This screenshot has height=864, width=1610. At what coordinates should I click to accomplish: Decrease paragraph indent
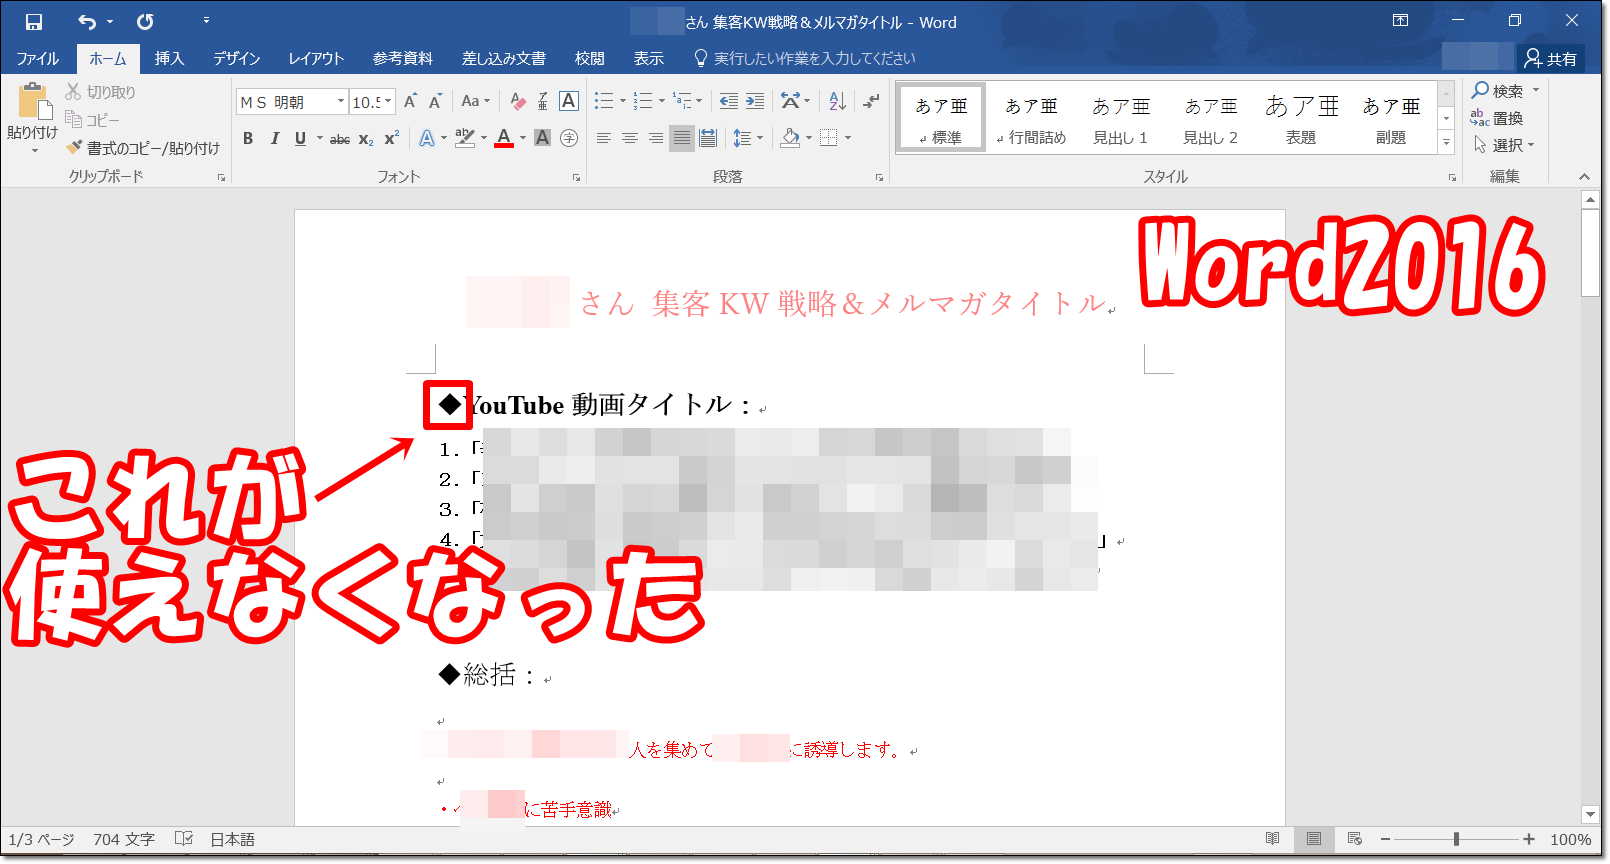729,101
